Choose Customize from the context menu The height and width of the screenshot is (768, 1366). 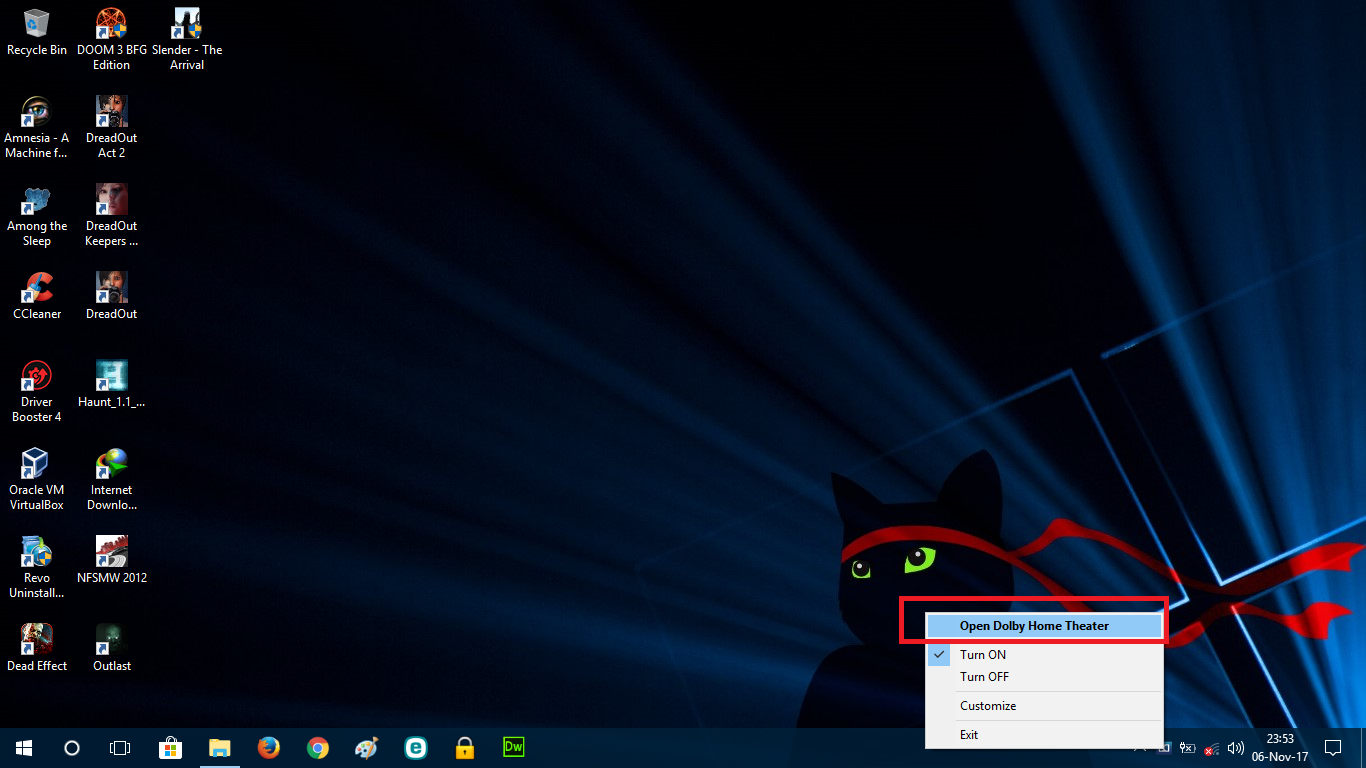coord(1044,706)
